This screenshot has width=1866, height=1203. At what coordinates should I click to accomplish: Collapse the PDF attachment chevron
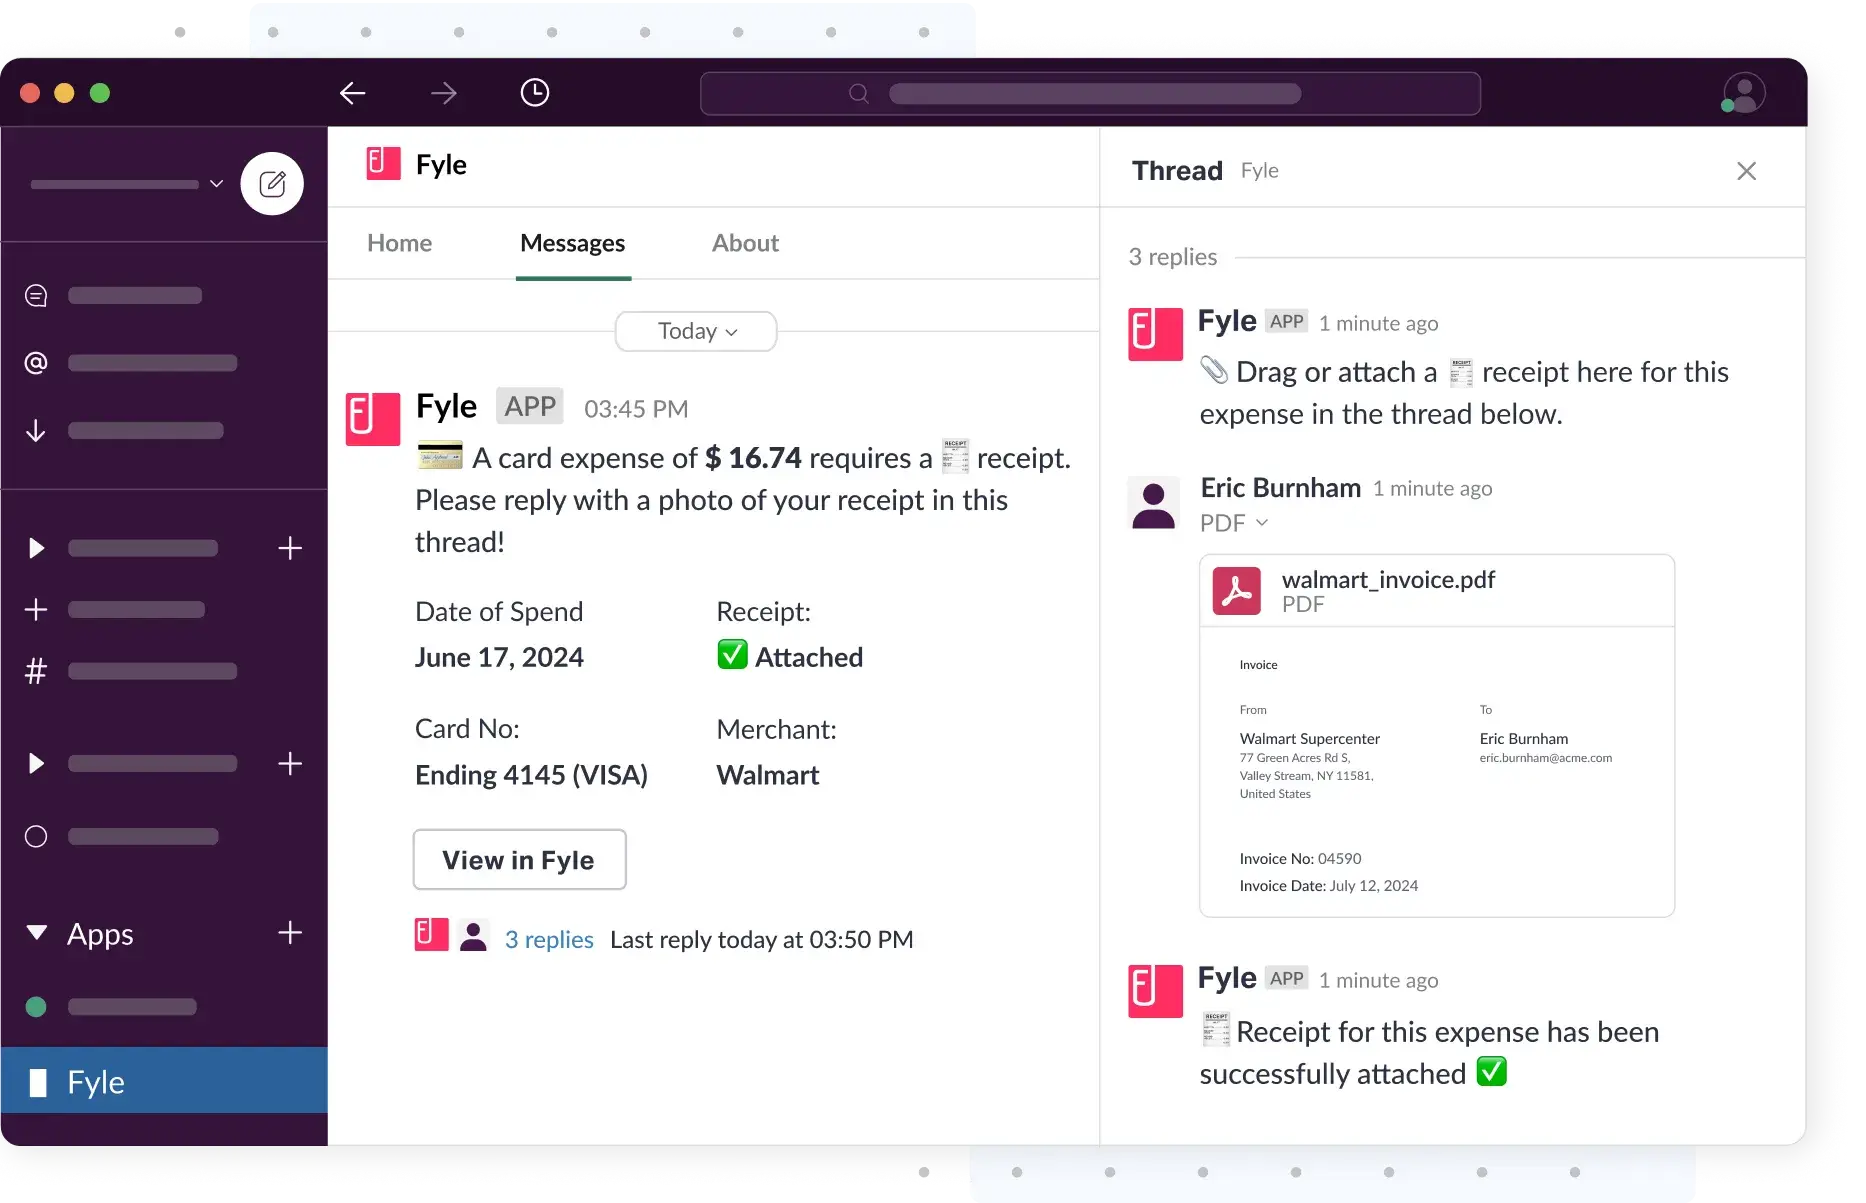tap(1262, 522)
